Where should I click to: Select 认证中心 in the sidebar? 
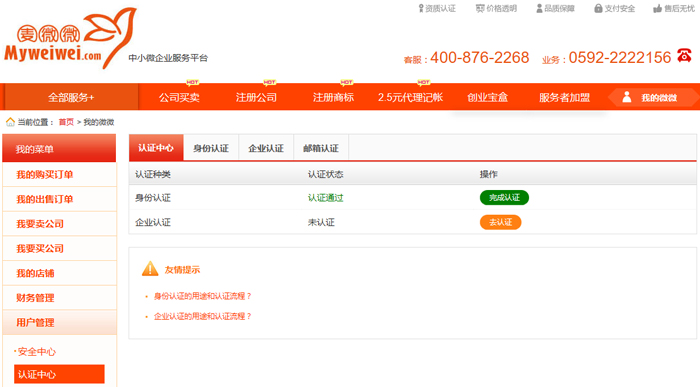[x=59, y=374]
